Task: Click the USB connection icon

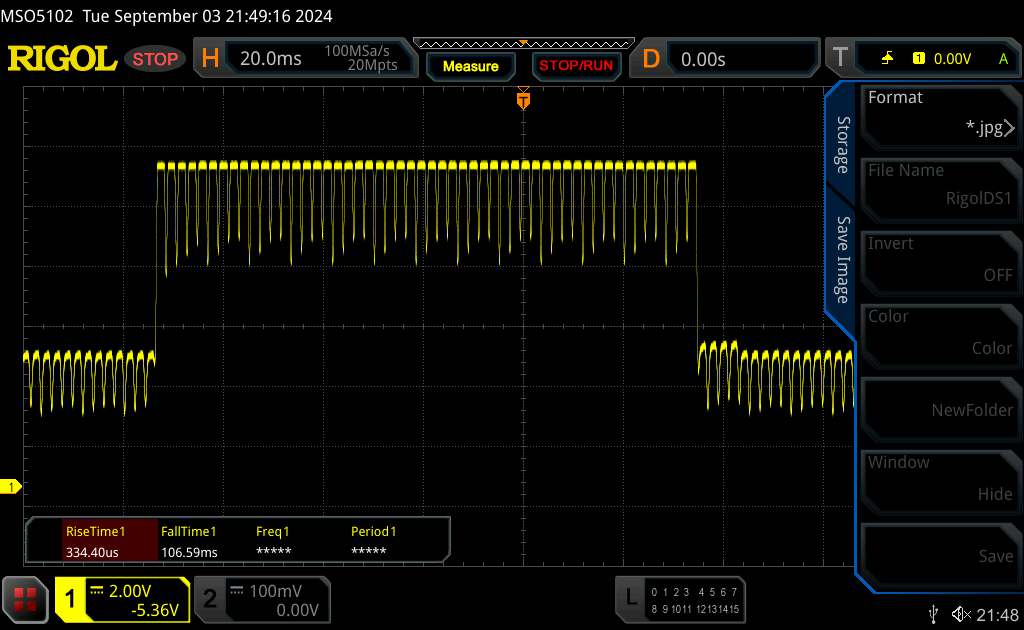Action: point(933,613)
